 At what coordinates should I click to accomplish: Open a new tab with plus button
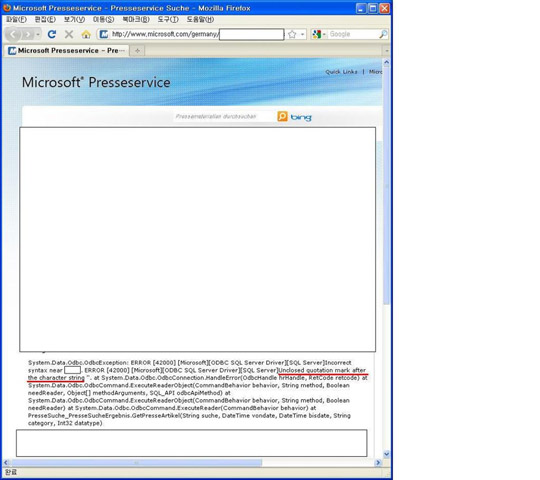pos(137,51)
